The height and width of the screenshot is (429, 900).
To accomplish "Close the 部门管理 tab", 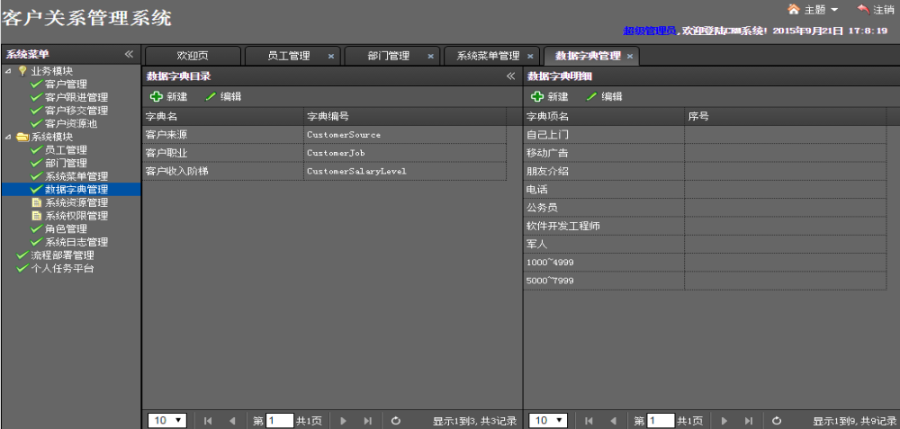I will pyautogui.click(x=430, y=56).
